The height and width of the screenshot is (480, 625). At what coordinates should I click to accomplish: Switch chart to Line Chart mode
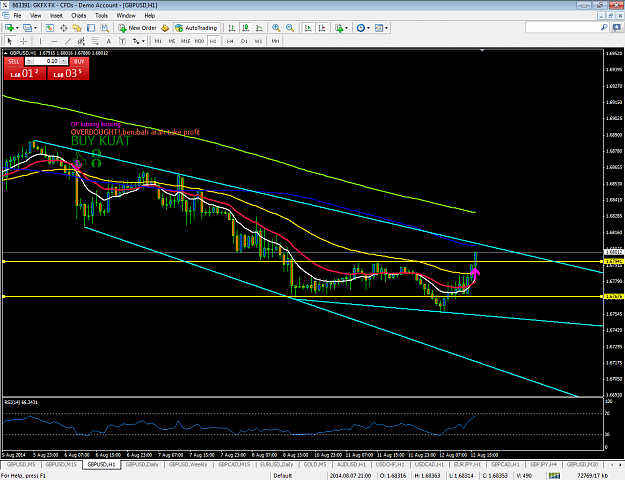pos(259,28)
